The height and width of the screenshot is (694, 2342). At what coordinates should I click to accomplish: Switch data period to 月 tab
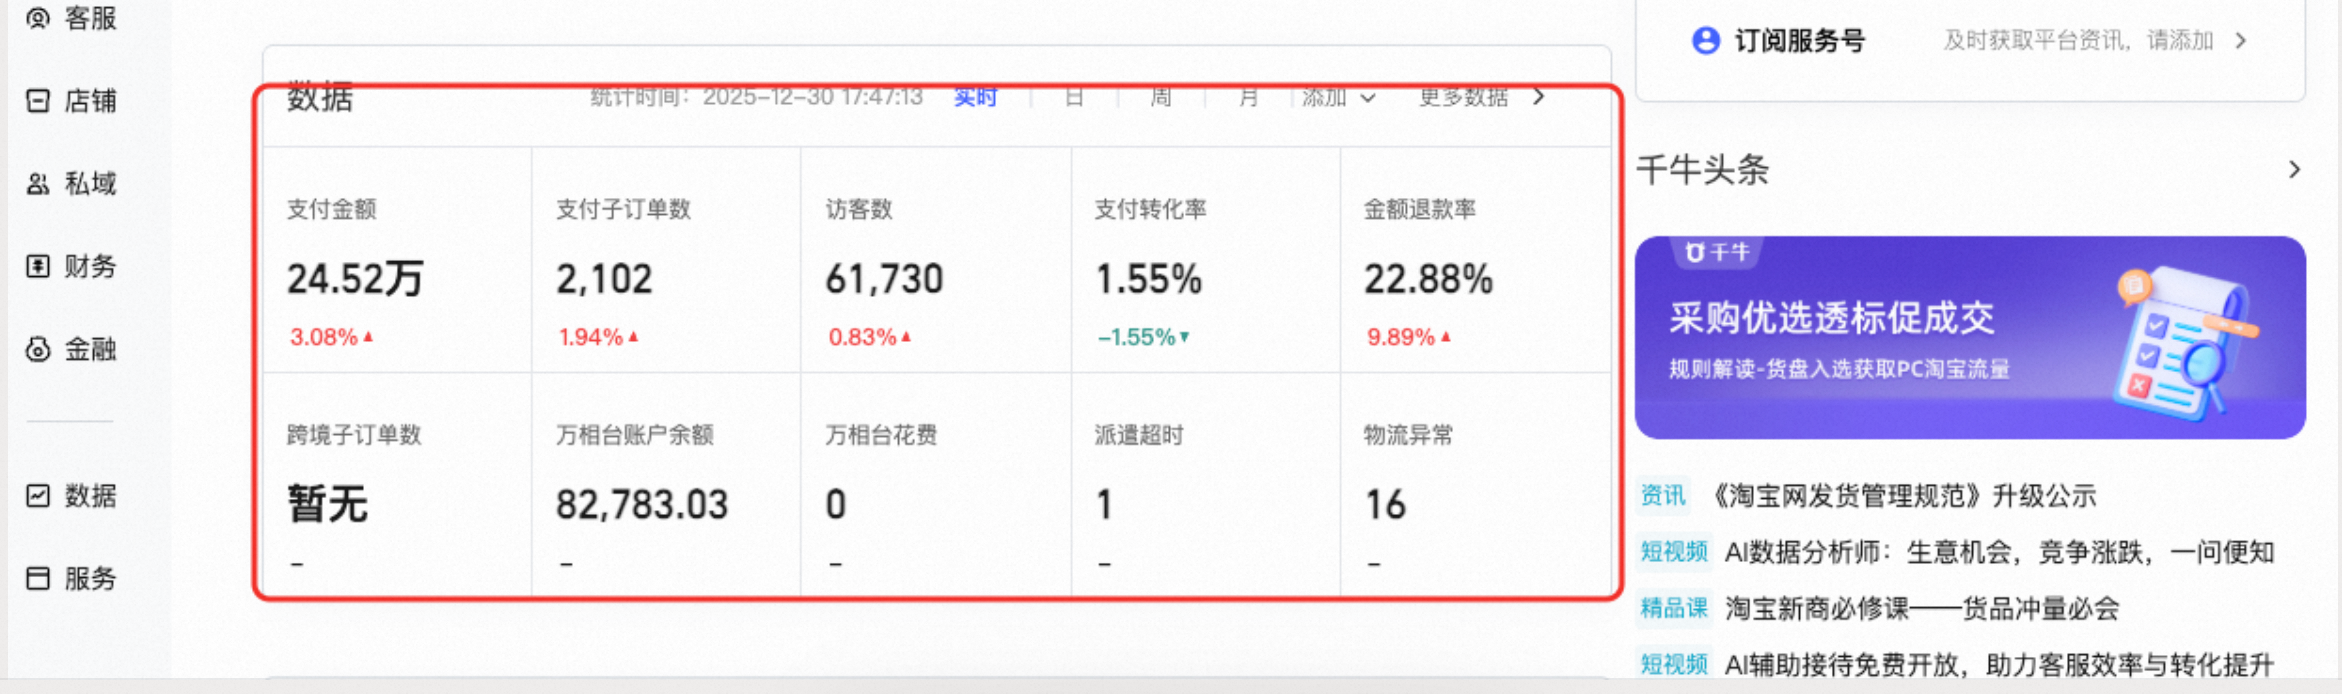pyautogui.click(x=1248, y=97)
